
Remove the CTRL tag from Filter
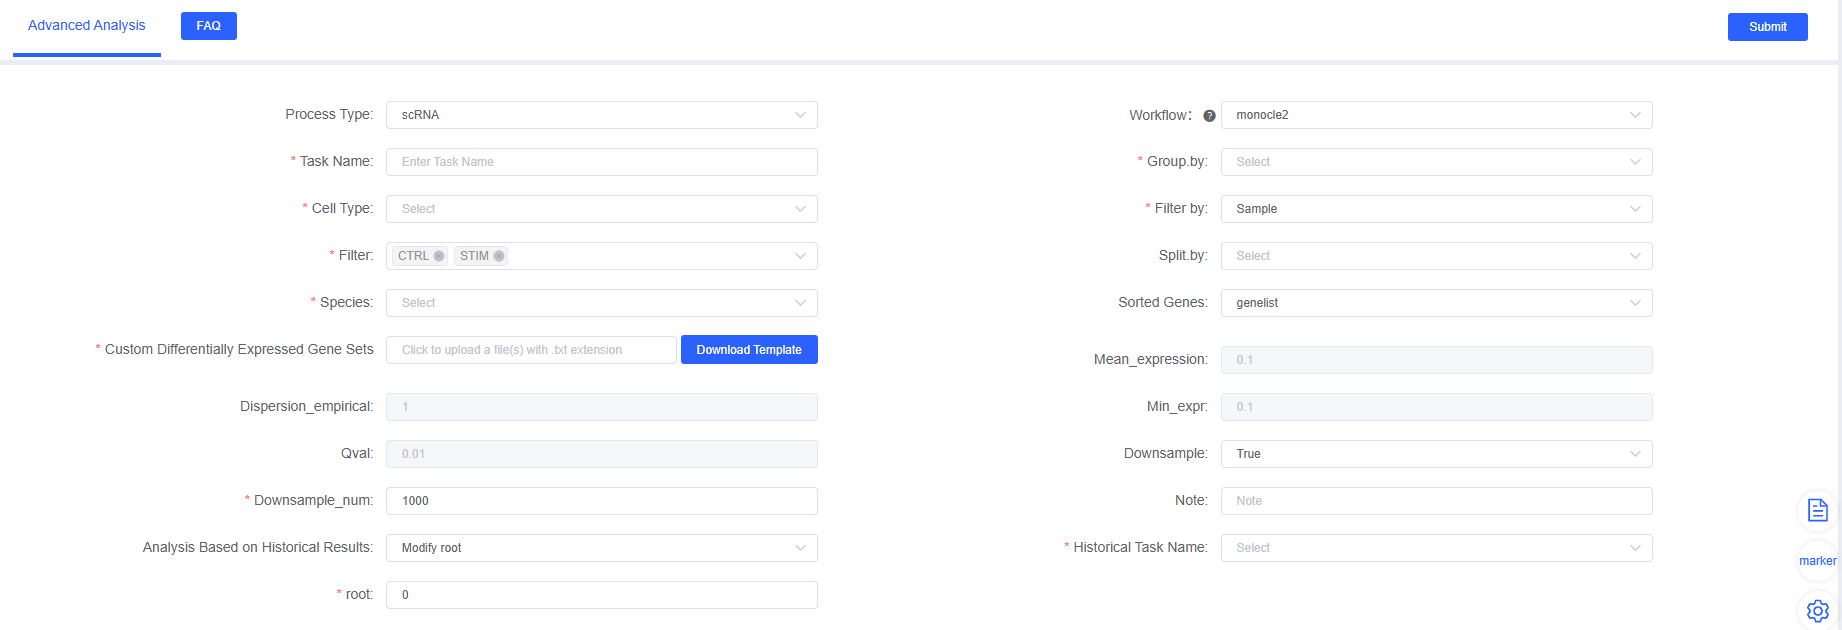coord(439,256)
